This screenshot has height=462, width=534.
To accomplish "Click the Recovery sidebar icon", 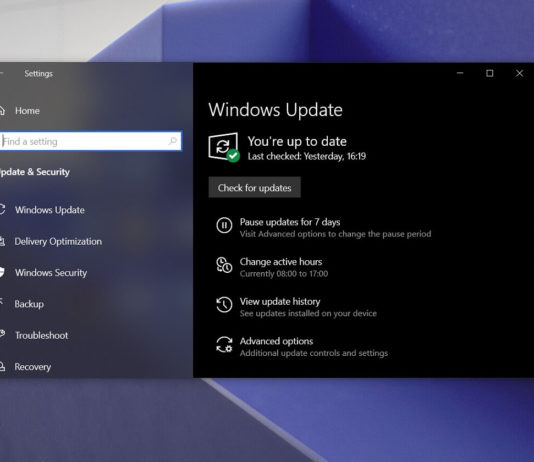I will pos(2,367).
